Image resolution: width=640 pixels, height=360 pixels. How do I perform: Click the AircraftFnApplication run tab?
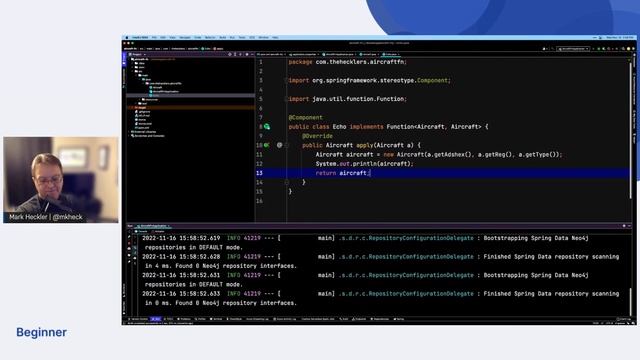tap(153, 226)
